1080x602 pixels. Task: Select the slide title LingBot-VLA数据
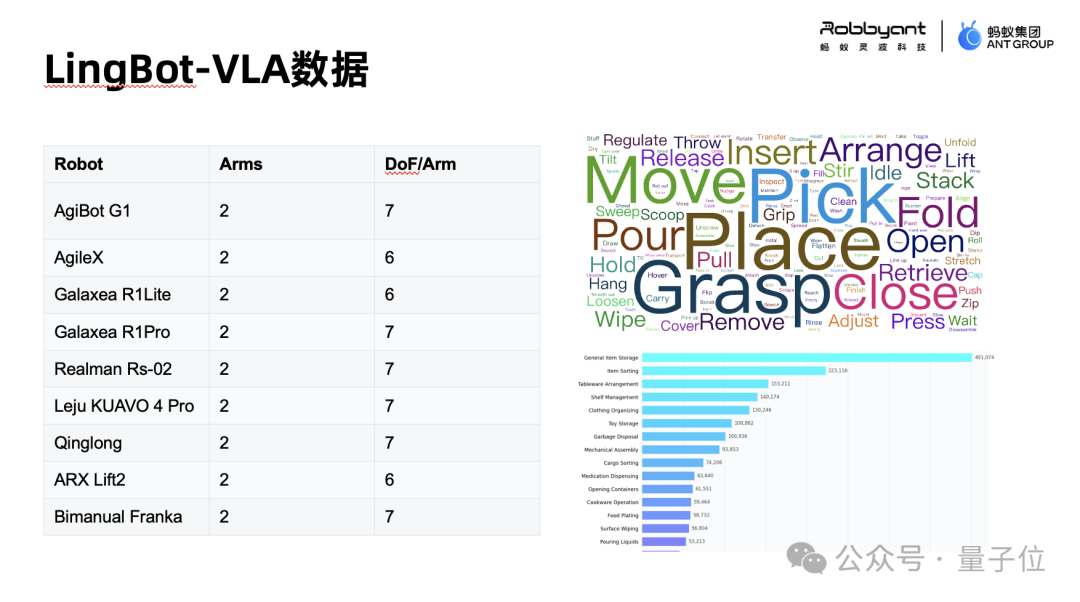pyautogui.click(x=206, y=70)
